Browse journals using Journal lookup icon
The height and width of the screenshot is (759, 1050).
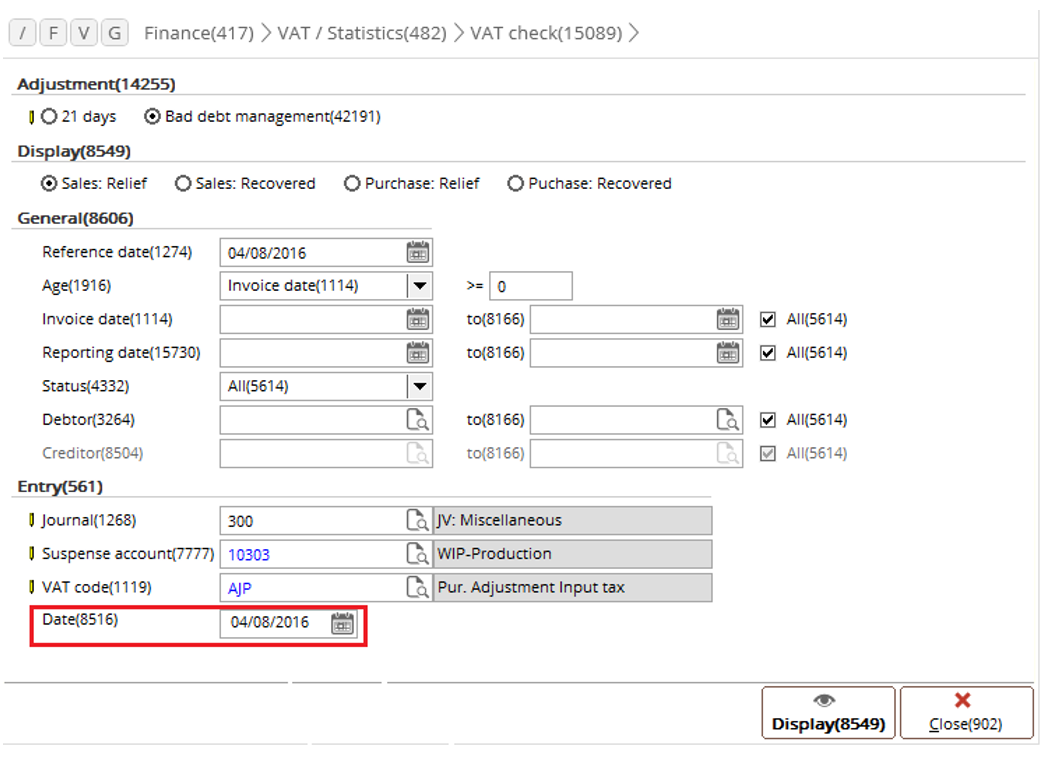click(x=417, y=521)
